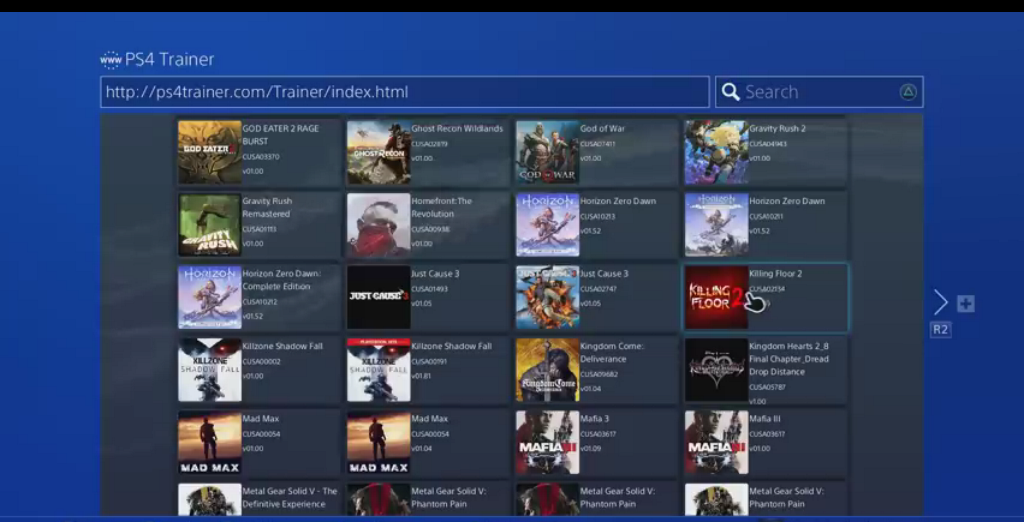Open the God of War cover icon
Image resolution: width=1024 pixels, height=522 pixels.
547,152
